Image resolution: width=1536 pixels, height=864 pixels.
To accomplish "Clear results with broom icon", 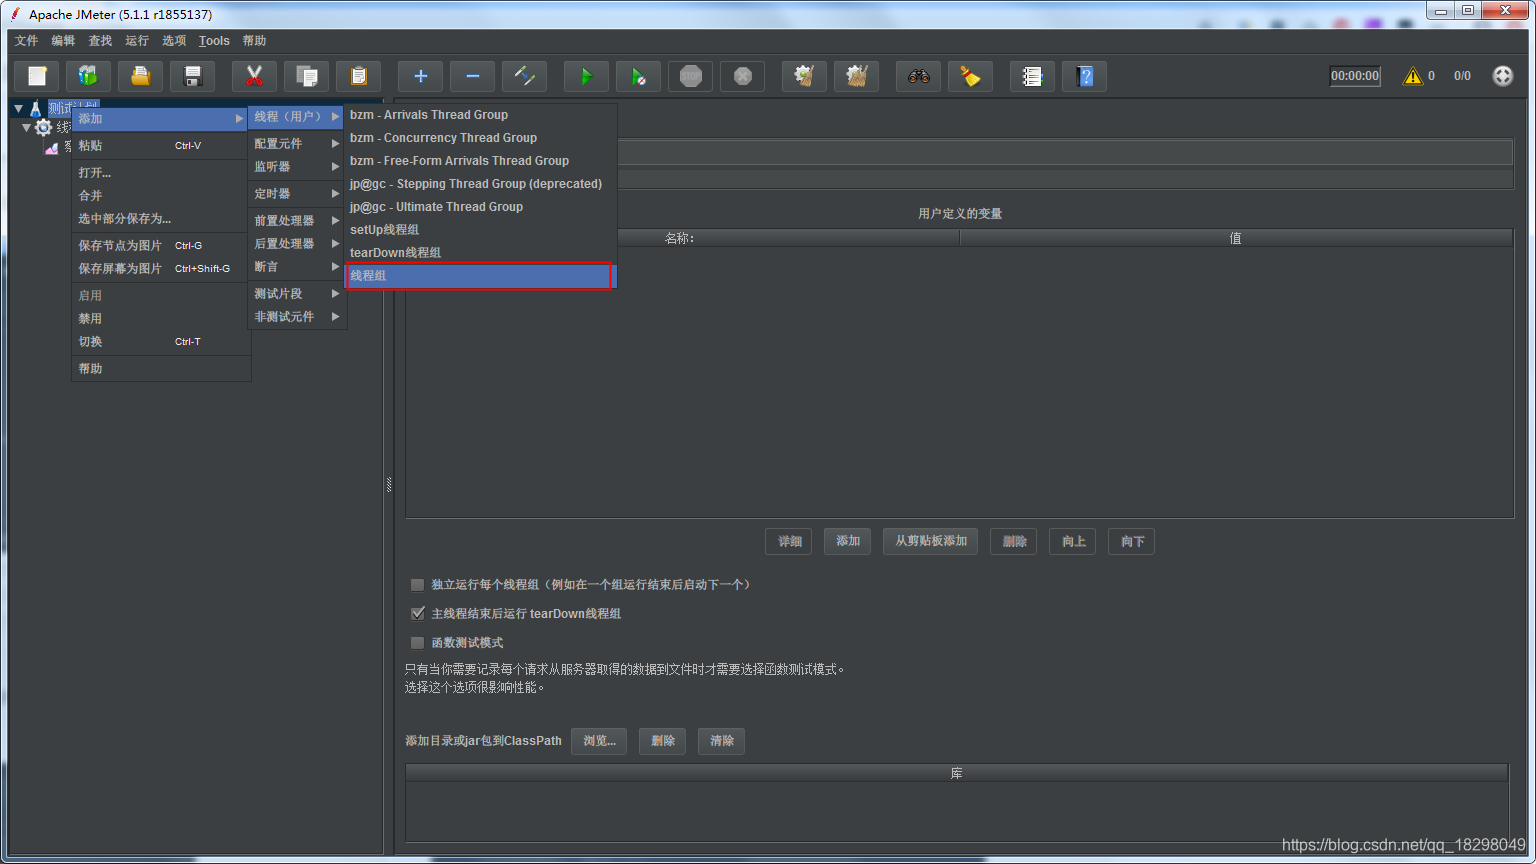I will 805,76.
